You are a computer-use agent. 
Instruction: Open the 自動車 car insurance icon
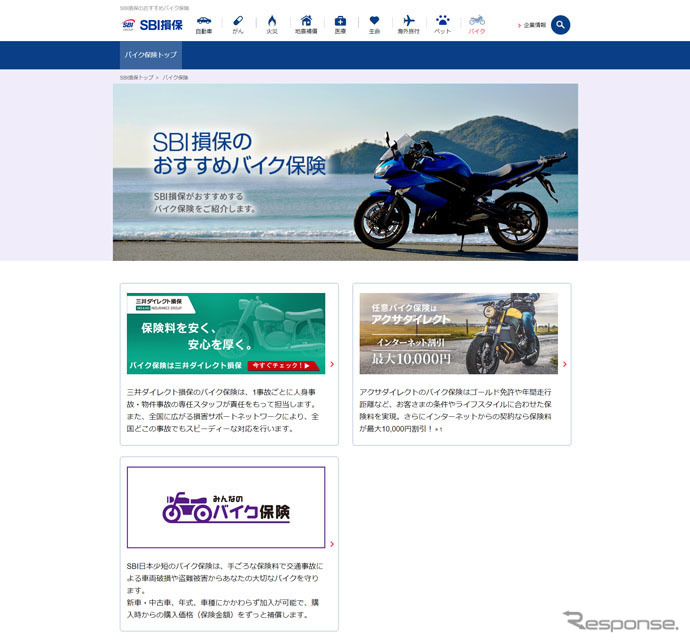point(204,25)
